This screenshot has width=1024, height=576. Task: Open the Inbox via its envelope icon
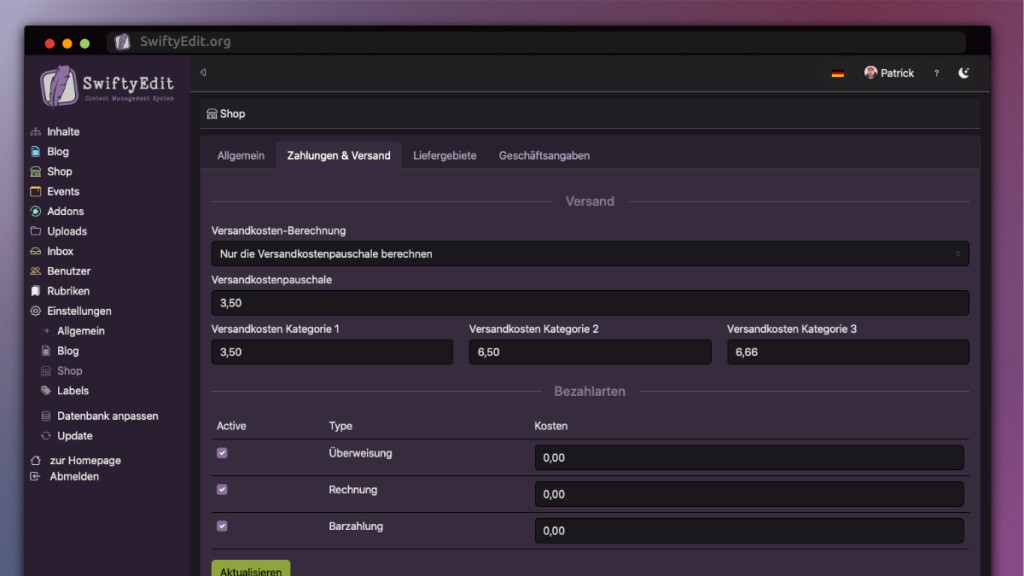click(x=36, y=252)
